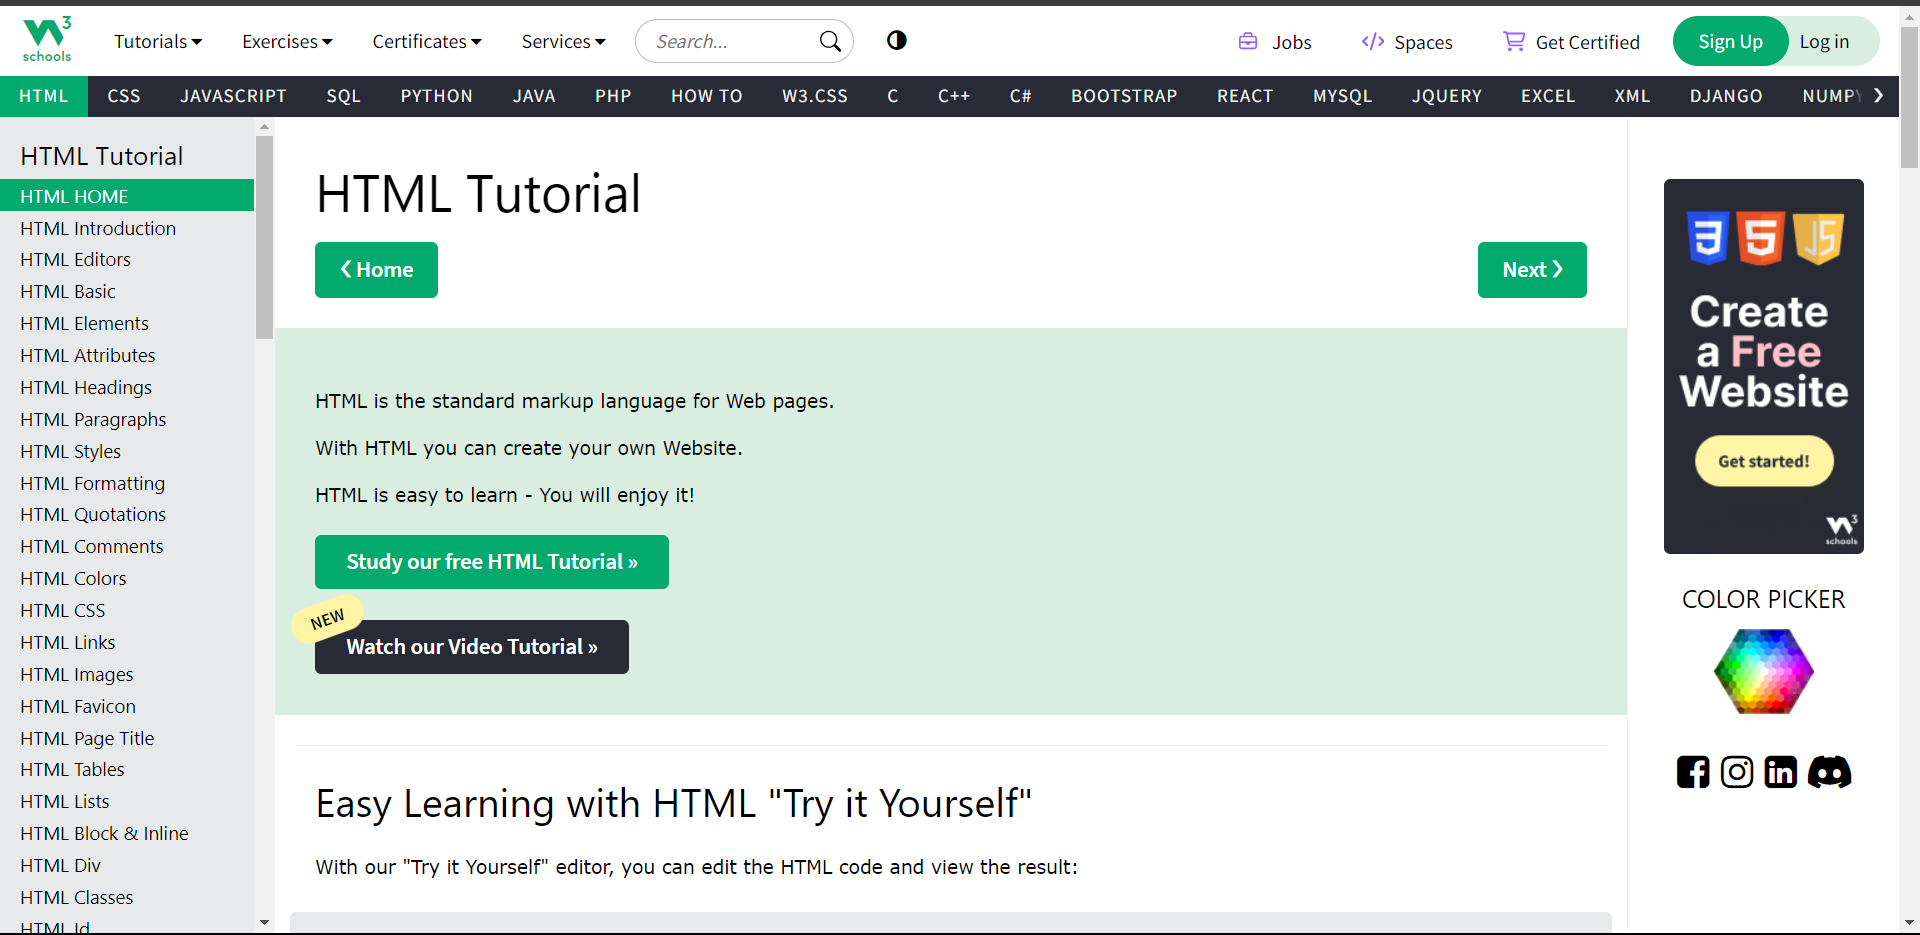Open the Services dropdown menu
The width and height of the screenshot is (1920, 935).
click(x=563, y=41)
